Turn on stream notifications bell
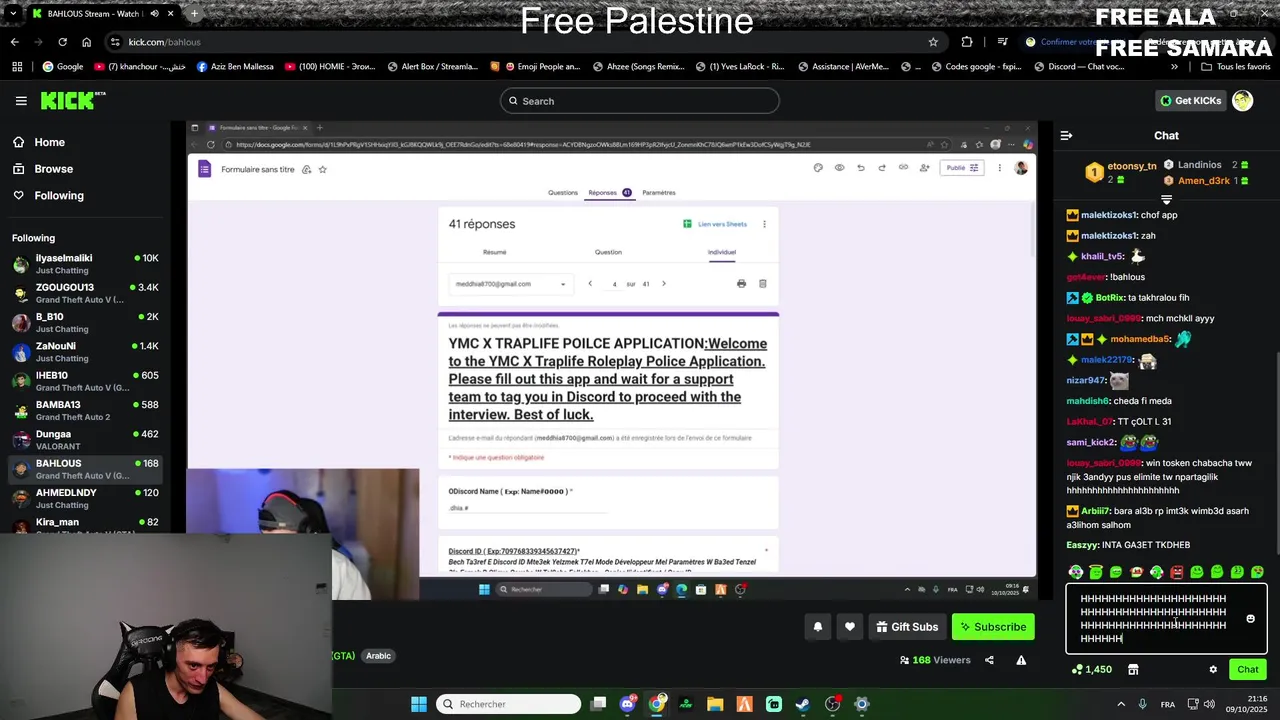 [x=817, y=627]
